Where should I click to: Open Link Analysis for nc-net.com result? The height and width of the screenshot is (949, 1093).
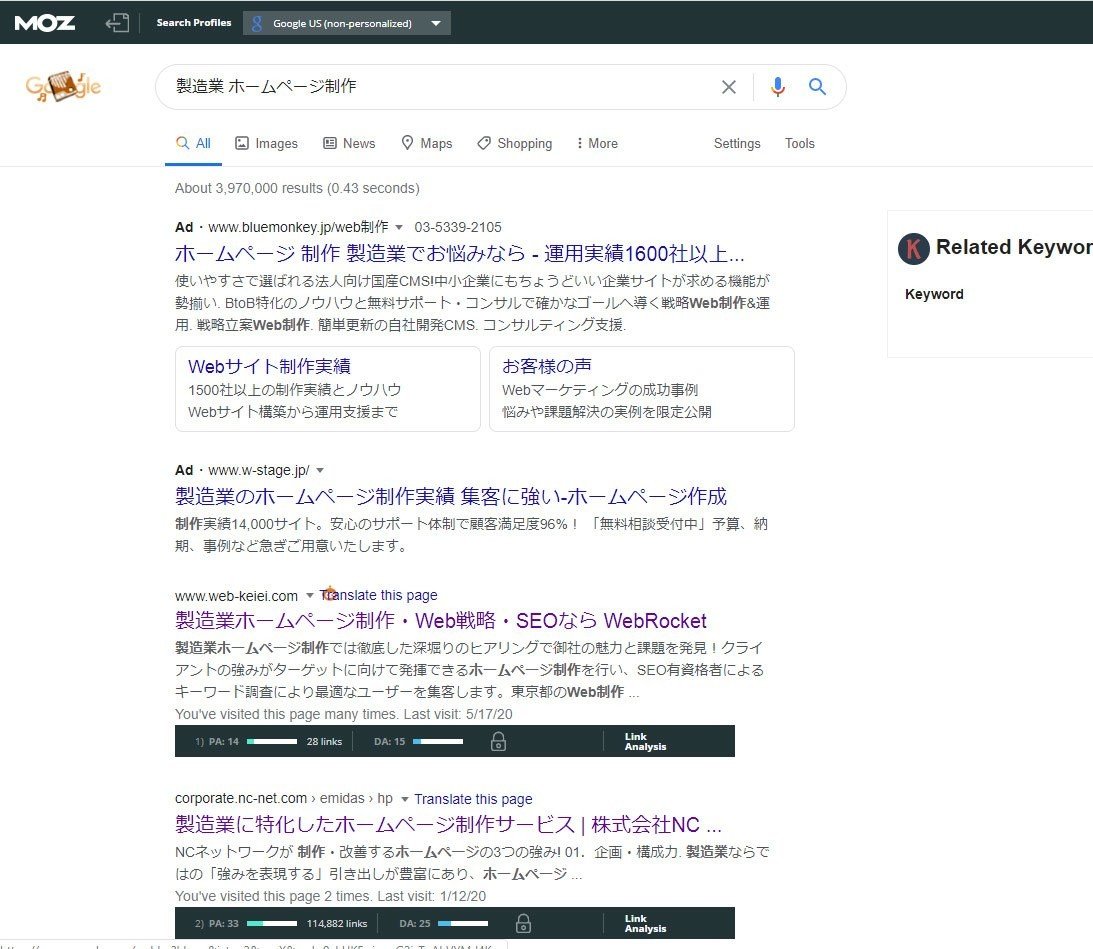tap(645, 923)
